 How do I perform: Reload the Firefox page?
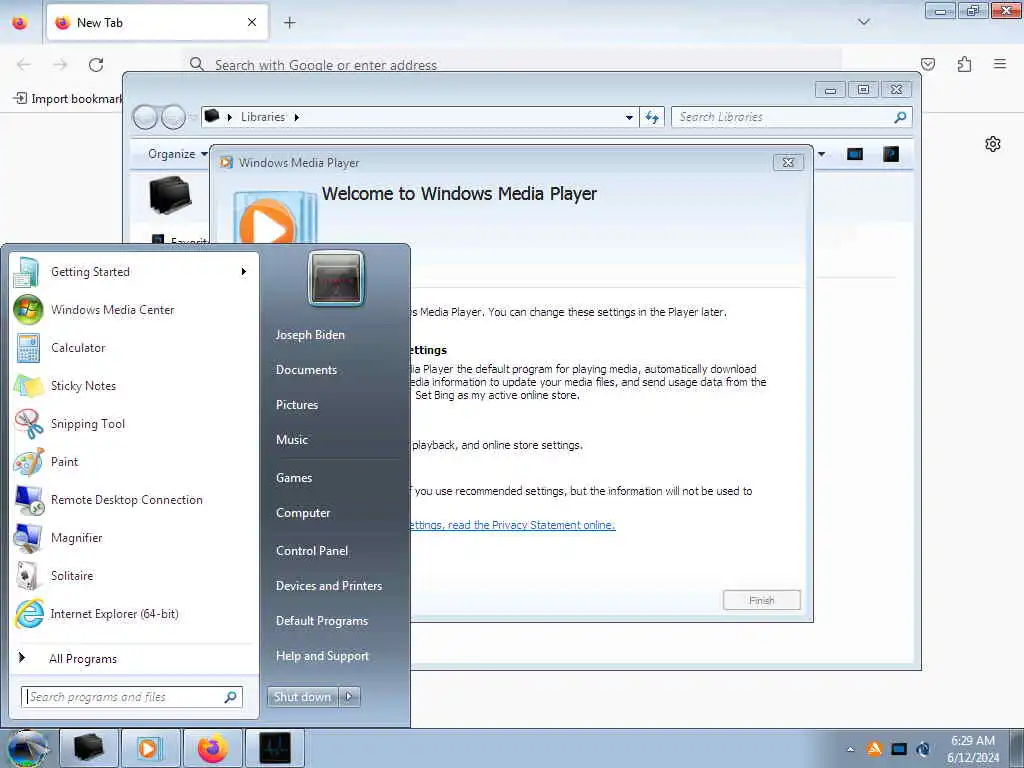[96, 65]
